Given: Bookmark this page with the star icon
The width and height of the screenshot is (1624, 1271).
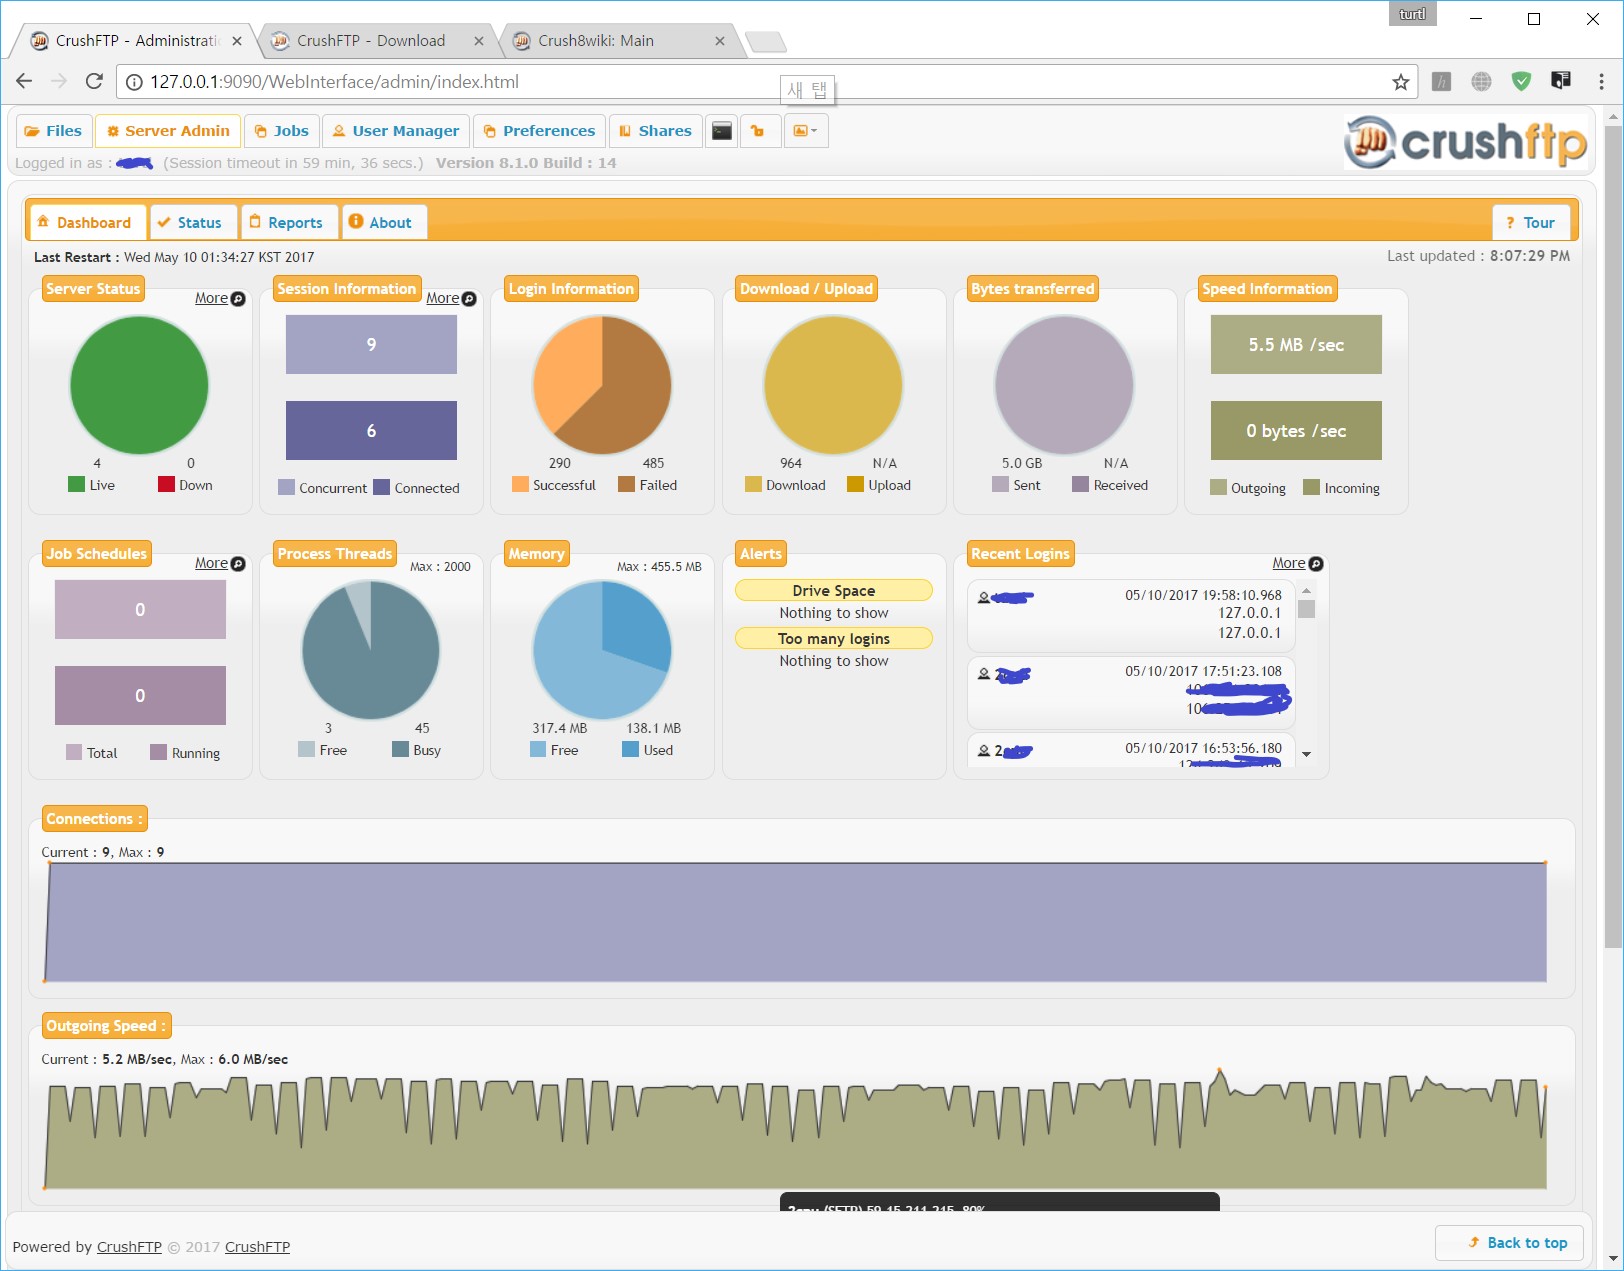Looking at the screenshot, I should click(1400, 82).
